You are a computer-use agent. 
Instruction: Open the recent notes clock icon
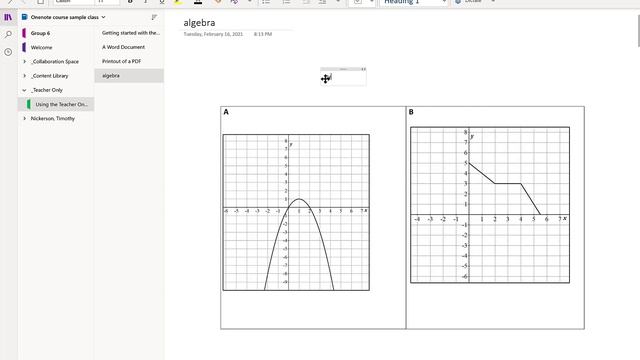click(8, 52)
